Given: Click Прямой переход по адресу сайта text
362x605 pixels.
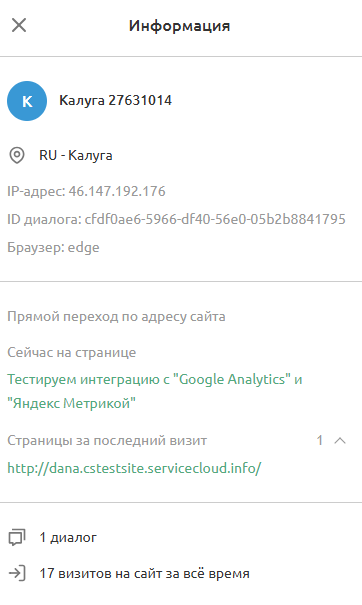Looking at the screenshot, I should pos(116,317).
